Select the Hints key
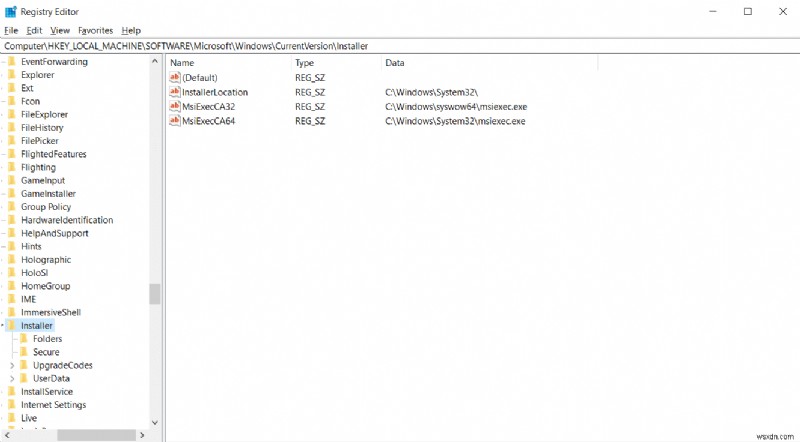The height and width of the screenshot is (442, 800). (x=31, y=247)
